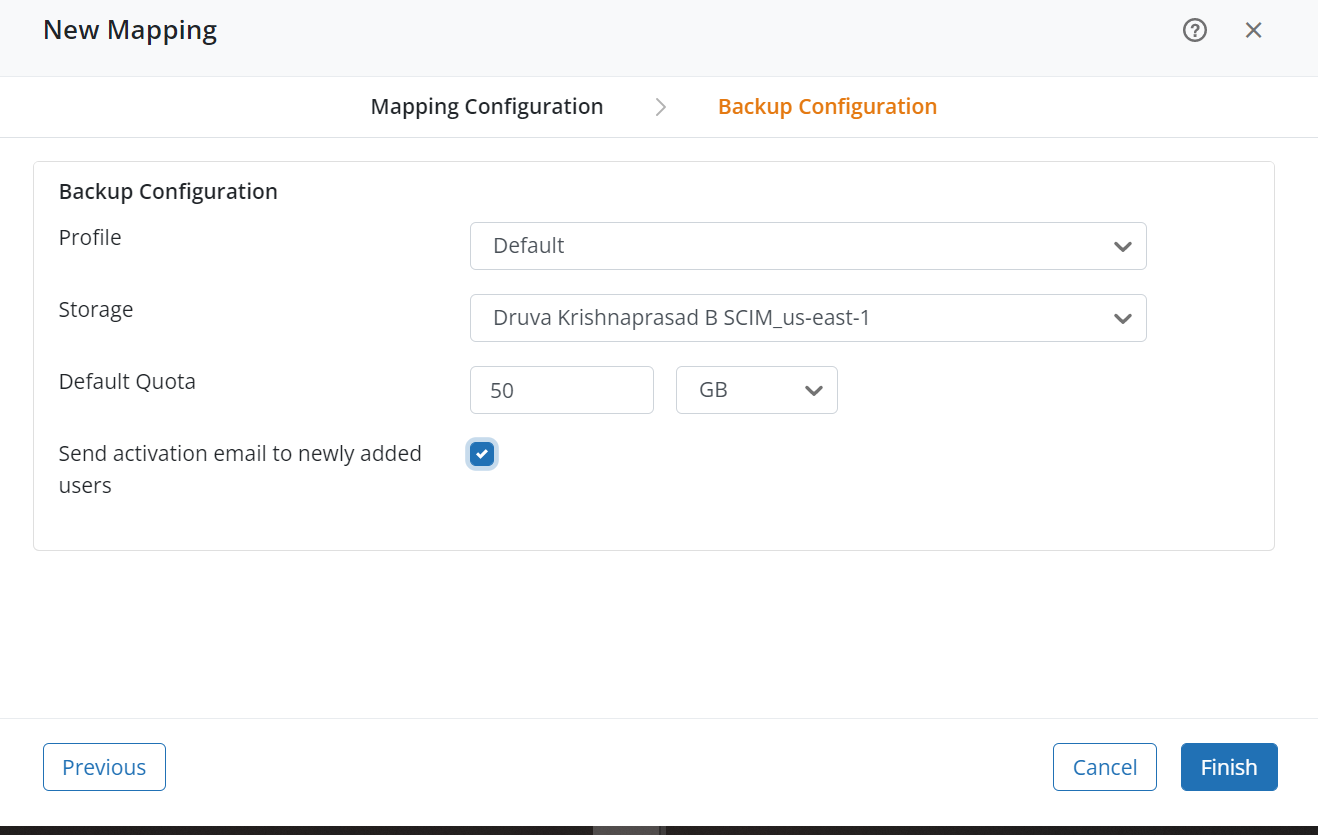Select the Backup Configuration step tab
The width and height of the screenshot is (1318, 835).
click(x=827, y=107)
